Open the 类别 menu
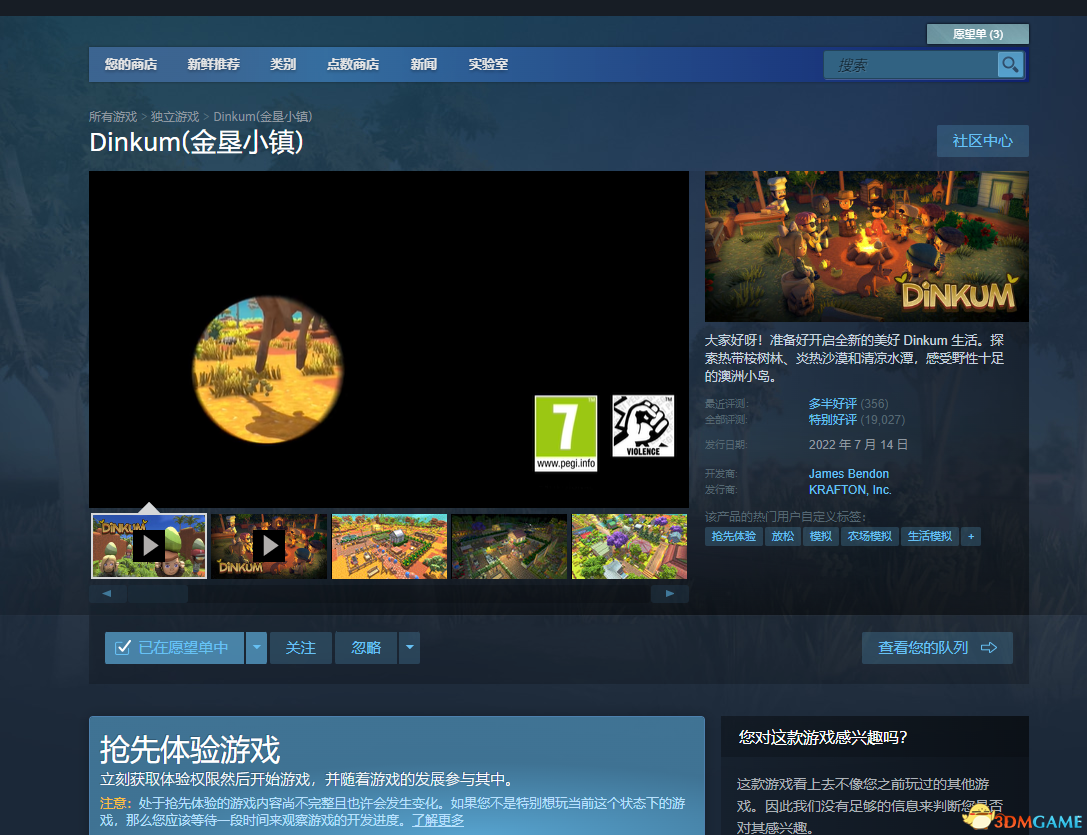 (283, 64)
